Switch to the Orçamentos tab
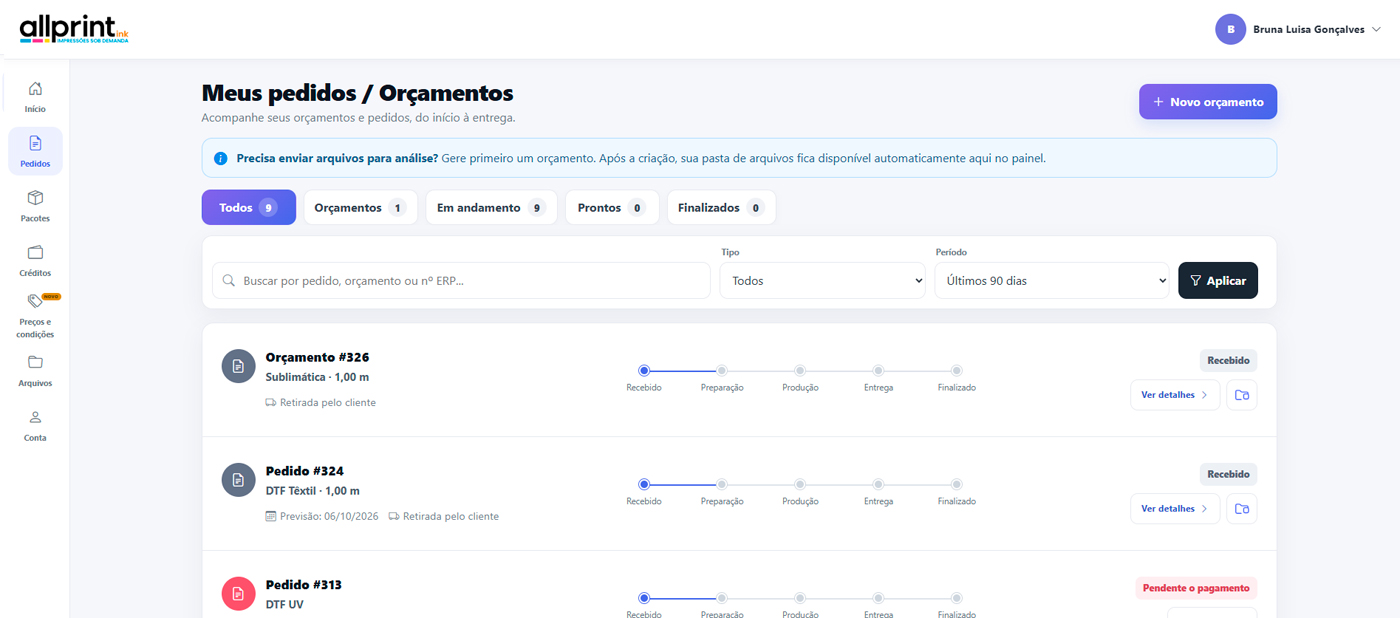Viewport: 1400px width, 618px height. coord(360,207)
